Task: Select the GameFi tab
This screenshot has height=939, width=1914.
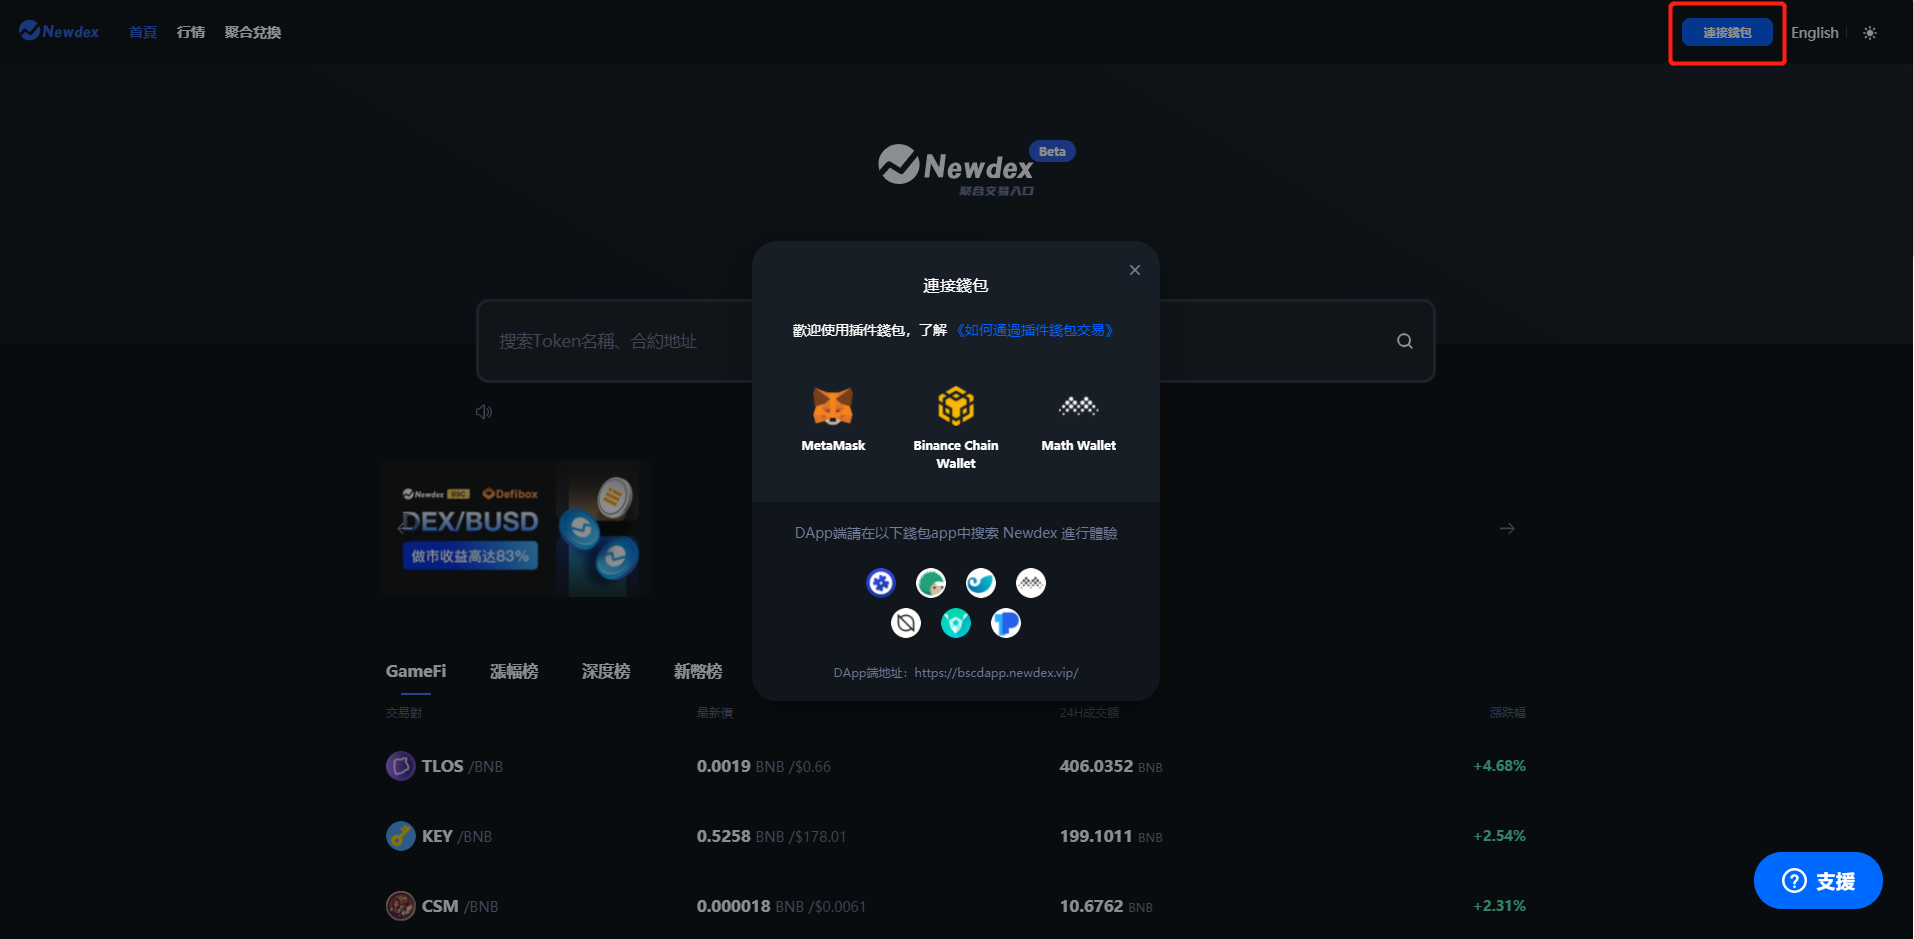Action: point(416,671)
